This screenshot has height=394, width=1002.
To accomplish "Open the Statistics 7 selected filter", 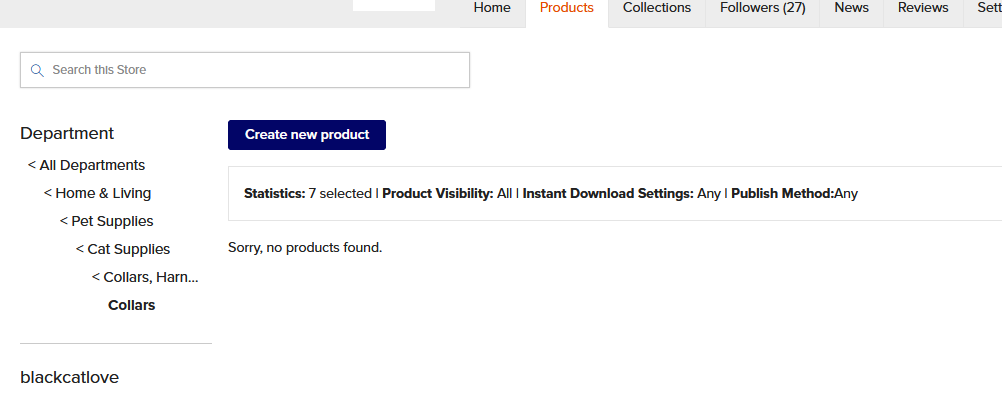I will 307,193.
